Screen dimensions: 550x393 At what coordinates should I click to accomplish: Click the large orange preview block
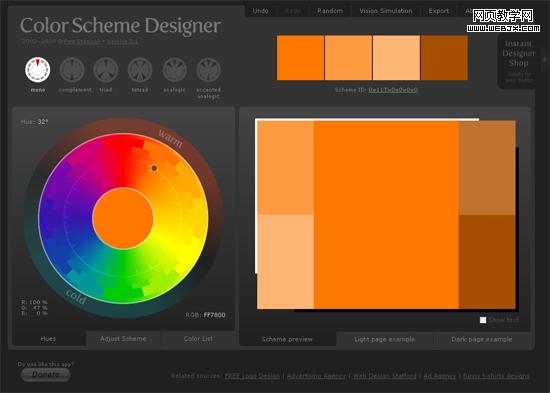386,215
